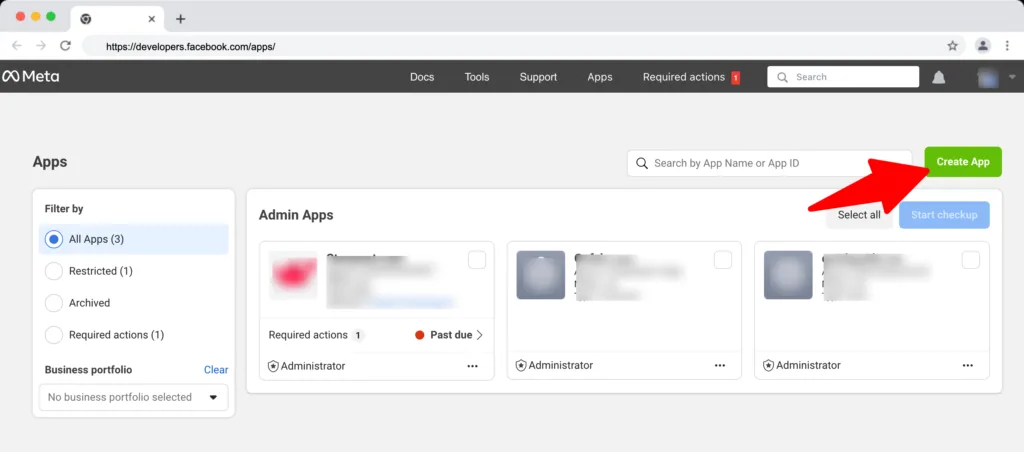Open more options on first app card
1024x452 pixels.
[473, 366]
